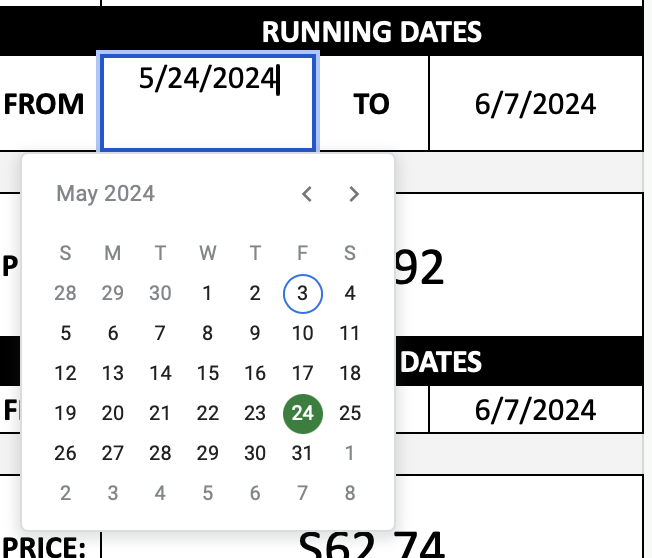This screenshot has height=558, width=652.
Task: Click the TO date cell 6/7/2024
Action: point(536,103)
